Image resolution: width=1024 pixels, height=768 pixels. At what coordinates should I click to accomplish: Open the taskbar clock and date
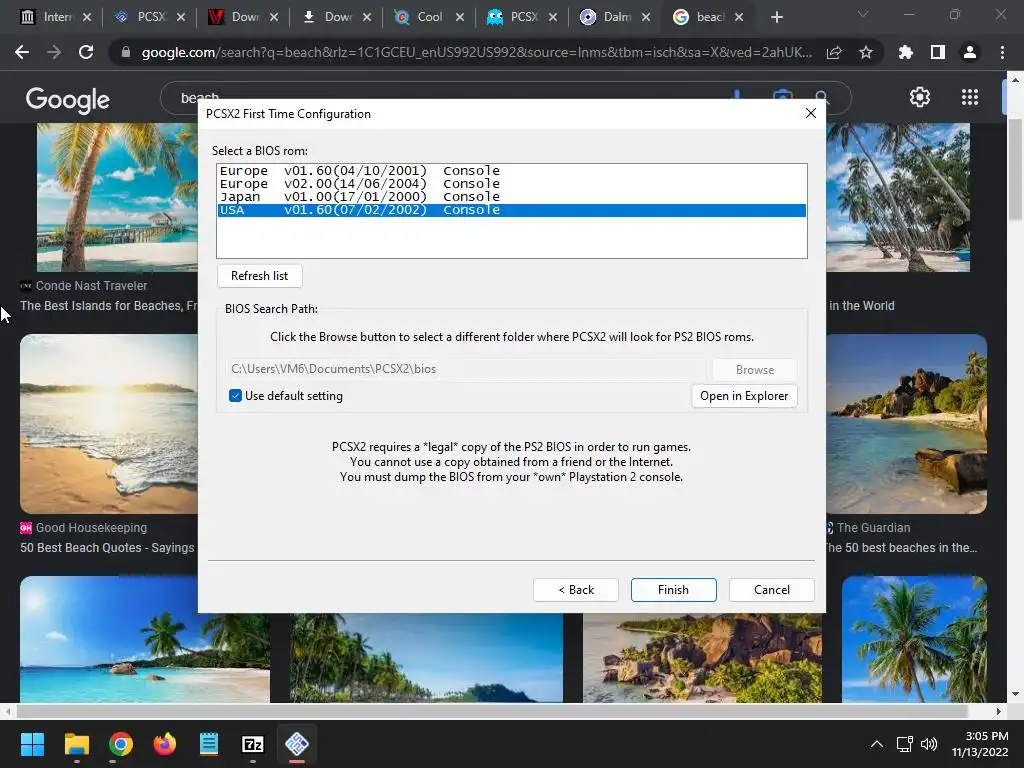(980, 744)
